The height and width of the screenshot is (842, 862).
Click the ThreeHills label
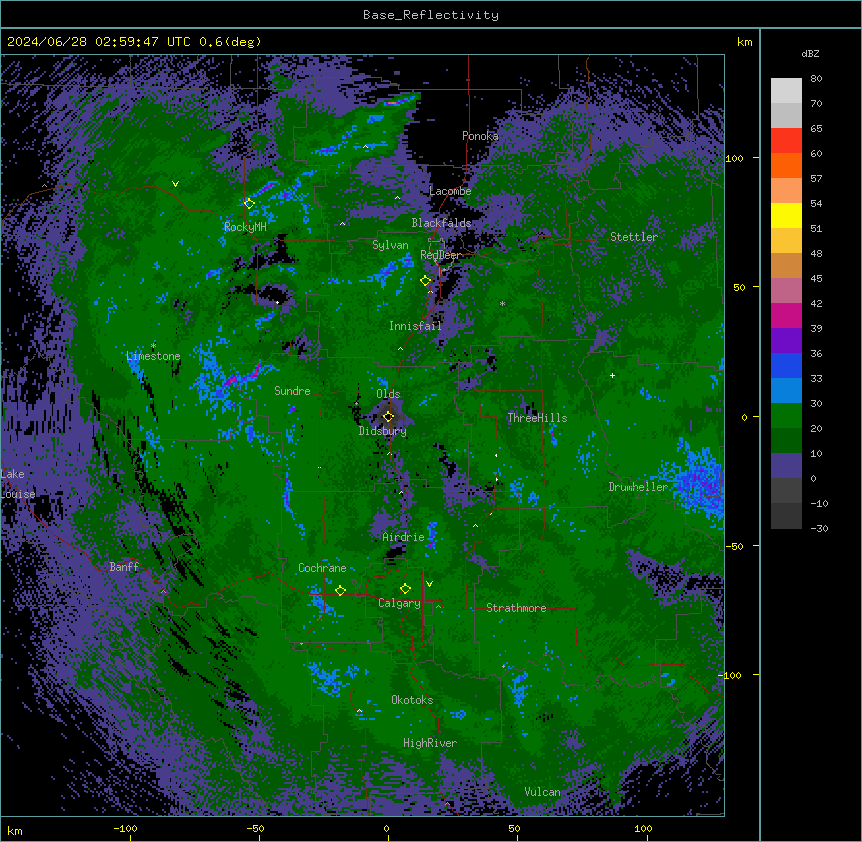coord(537,418)
